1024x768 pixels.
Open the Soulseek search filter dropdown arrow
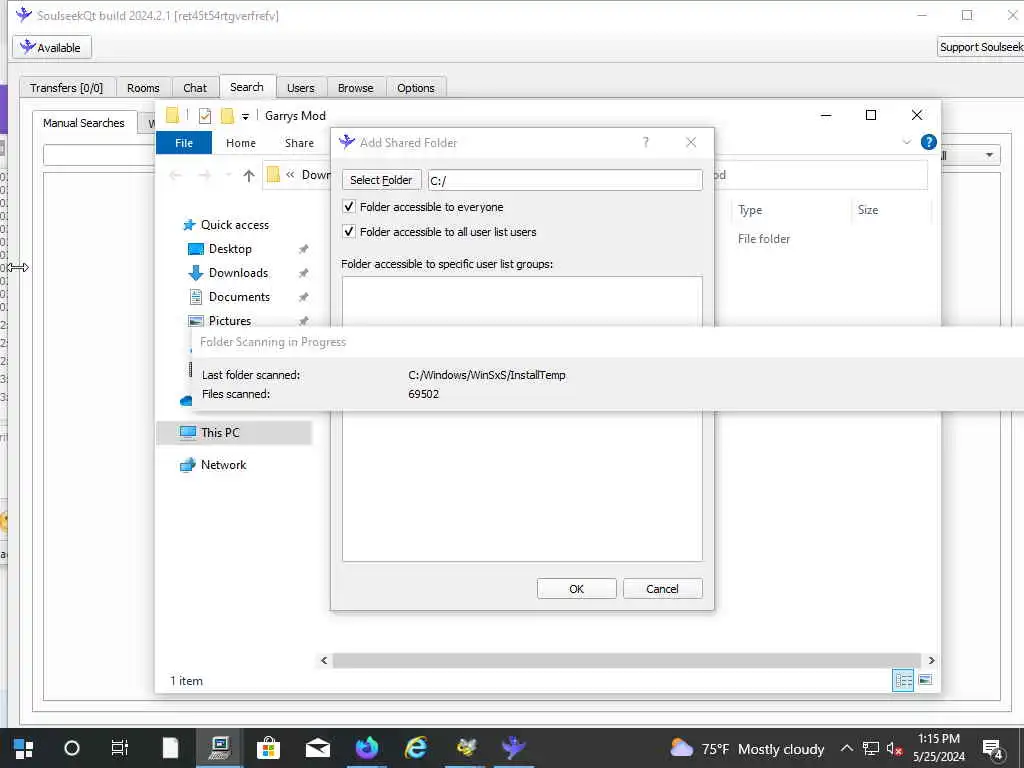click(x=989, y=155)
